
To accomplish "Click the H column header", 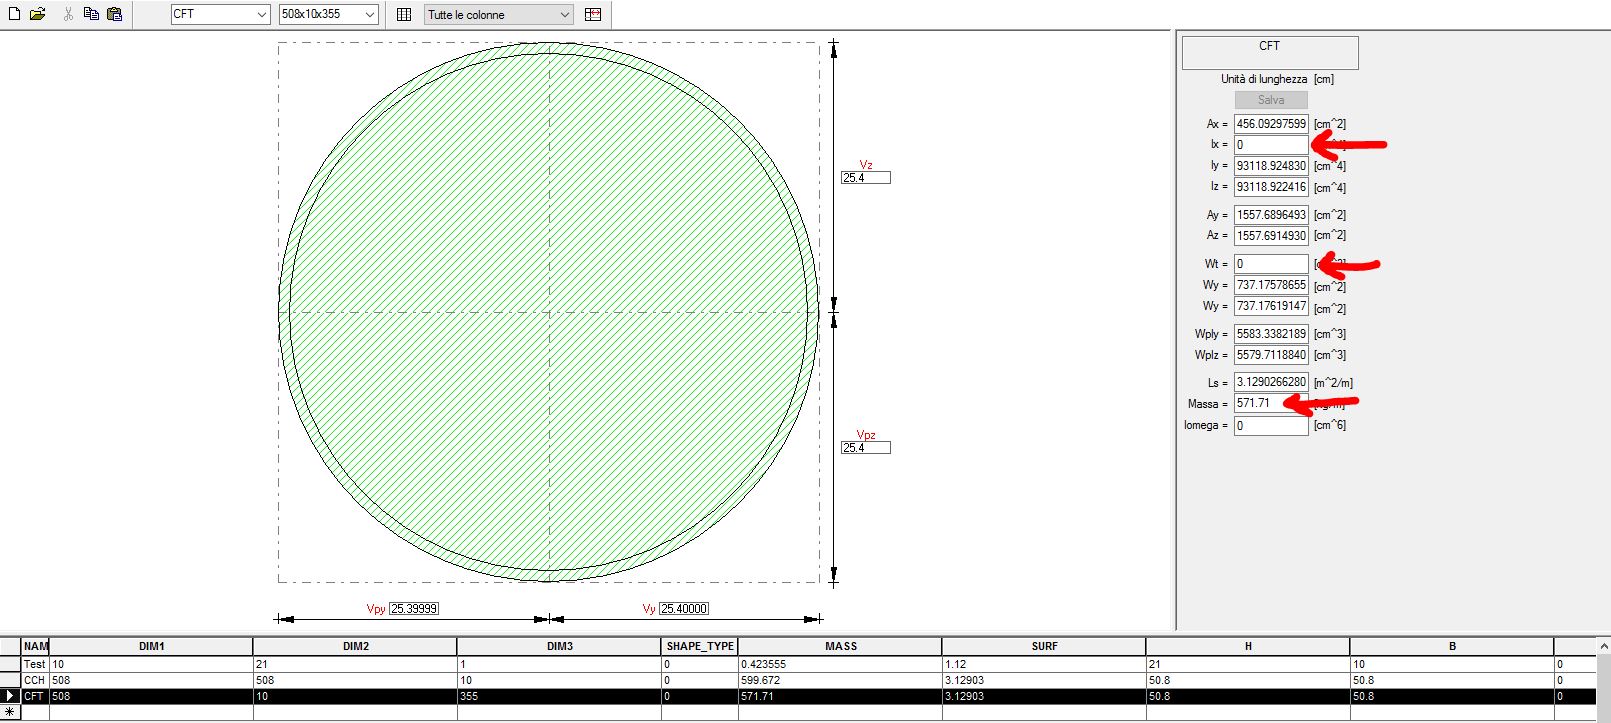I will 1248,646.
